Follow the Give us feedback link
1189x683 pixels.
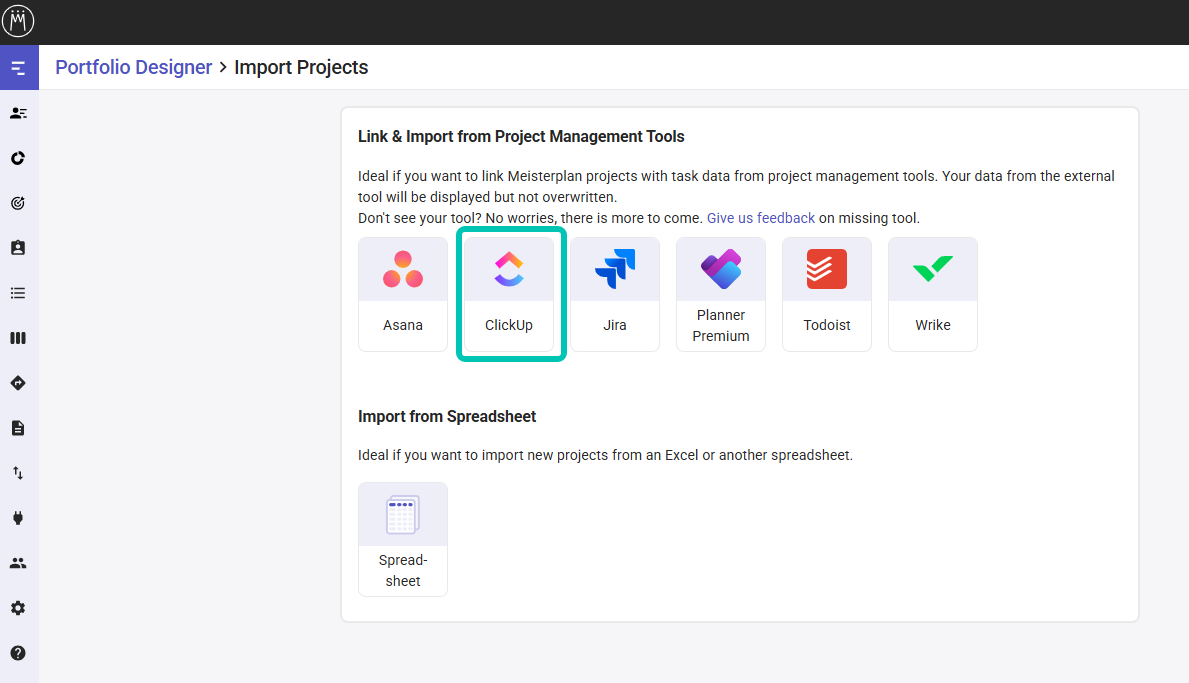pyautogui.click(x=761, y=218)
